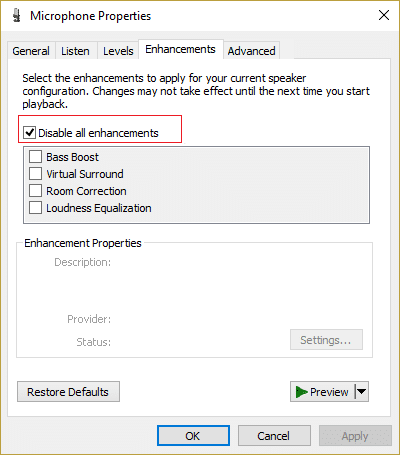Click the green Preview play icon

(x=302, y=392)
